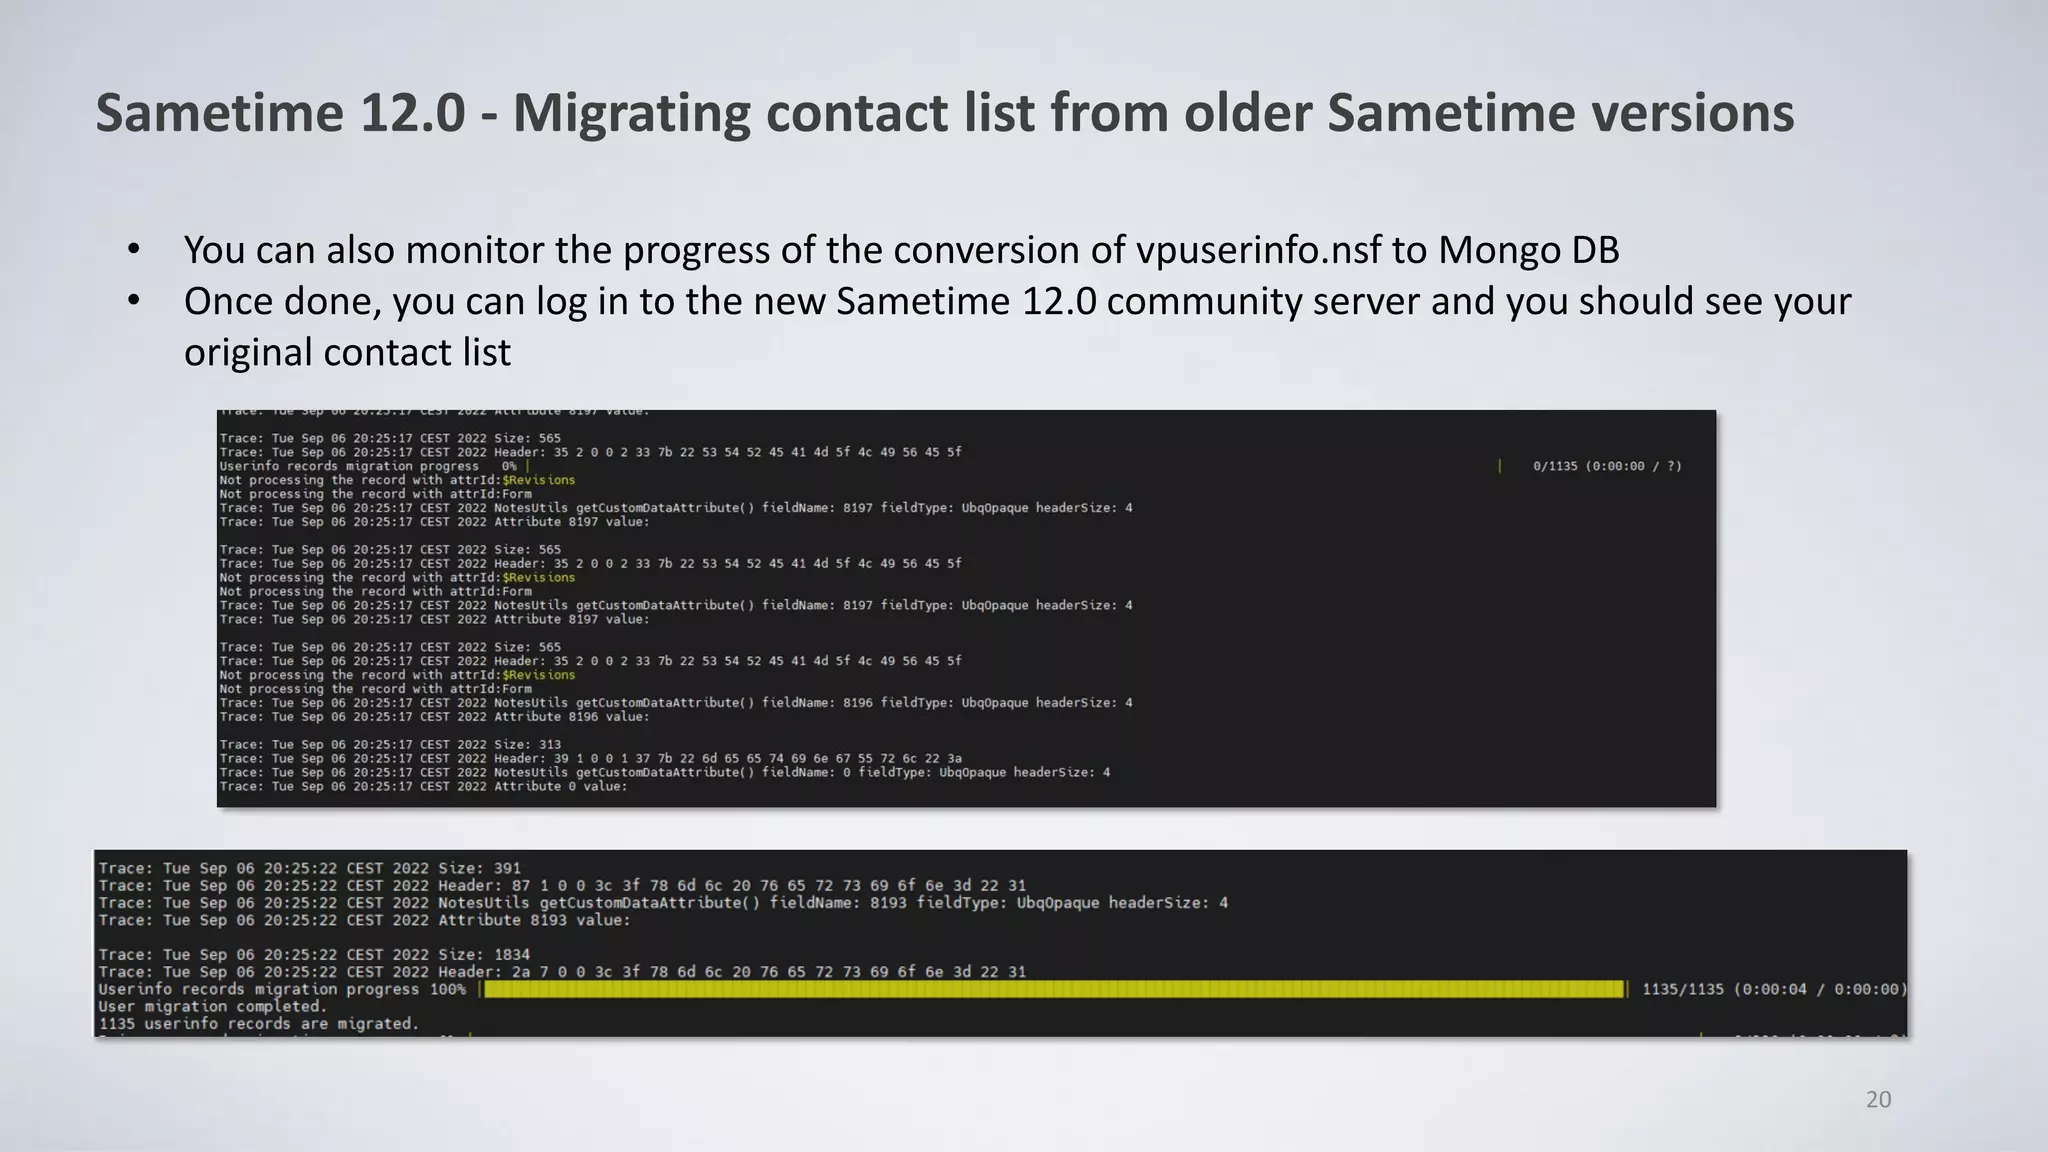Click the trace line 'Size: 391'
Viewport: 2048px width, 1152px height.
click(309, 868)
